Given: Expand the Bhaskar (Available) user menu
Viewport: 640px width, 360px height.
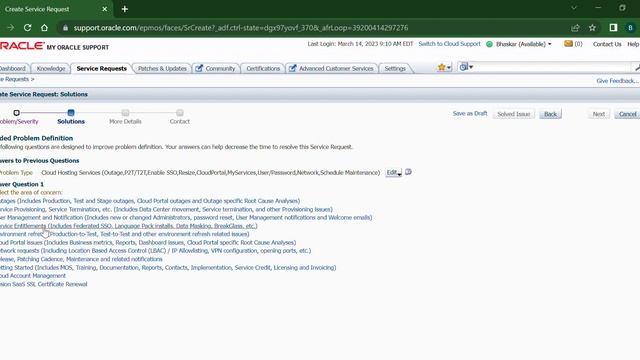Looking at the screenshot, I should 523,44.
